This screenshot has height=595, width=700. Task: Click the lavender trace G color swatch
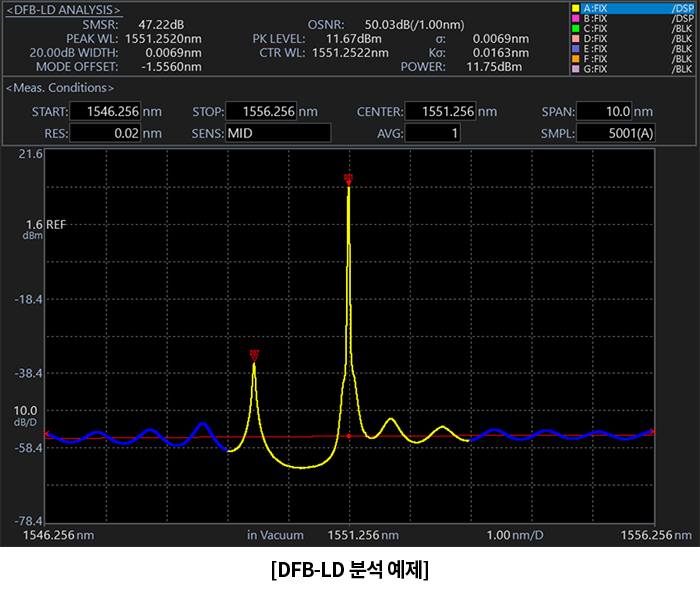tap(576, 69)
